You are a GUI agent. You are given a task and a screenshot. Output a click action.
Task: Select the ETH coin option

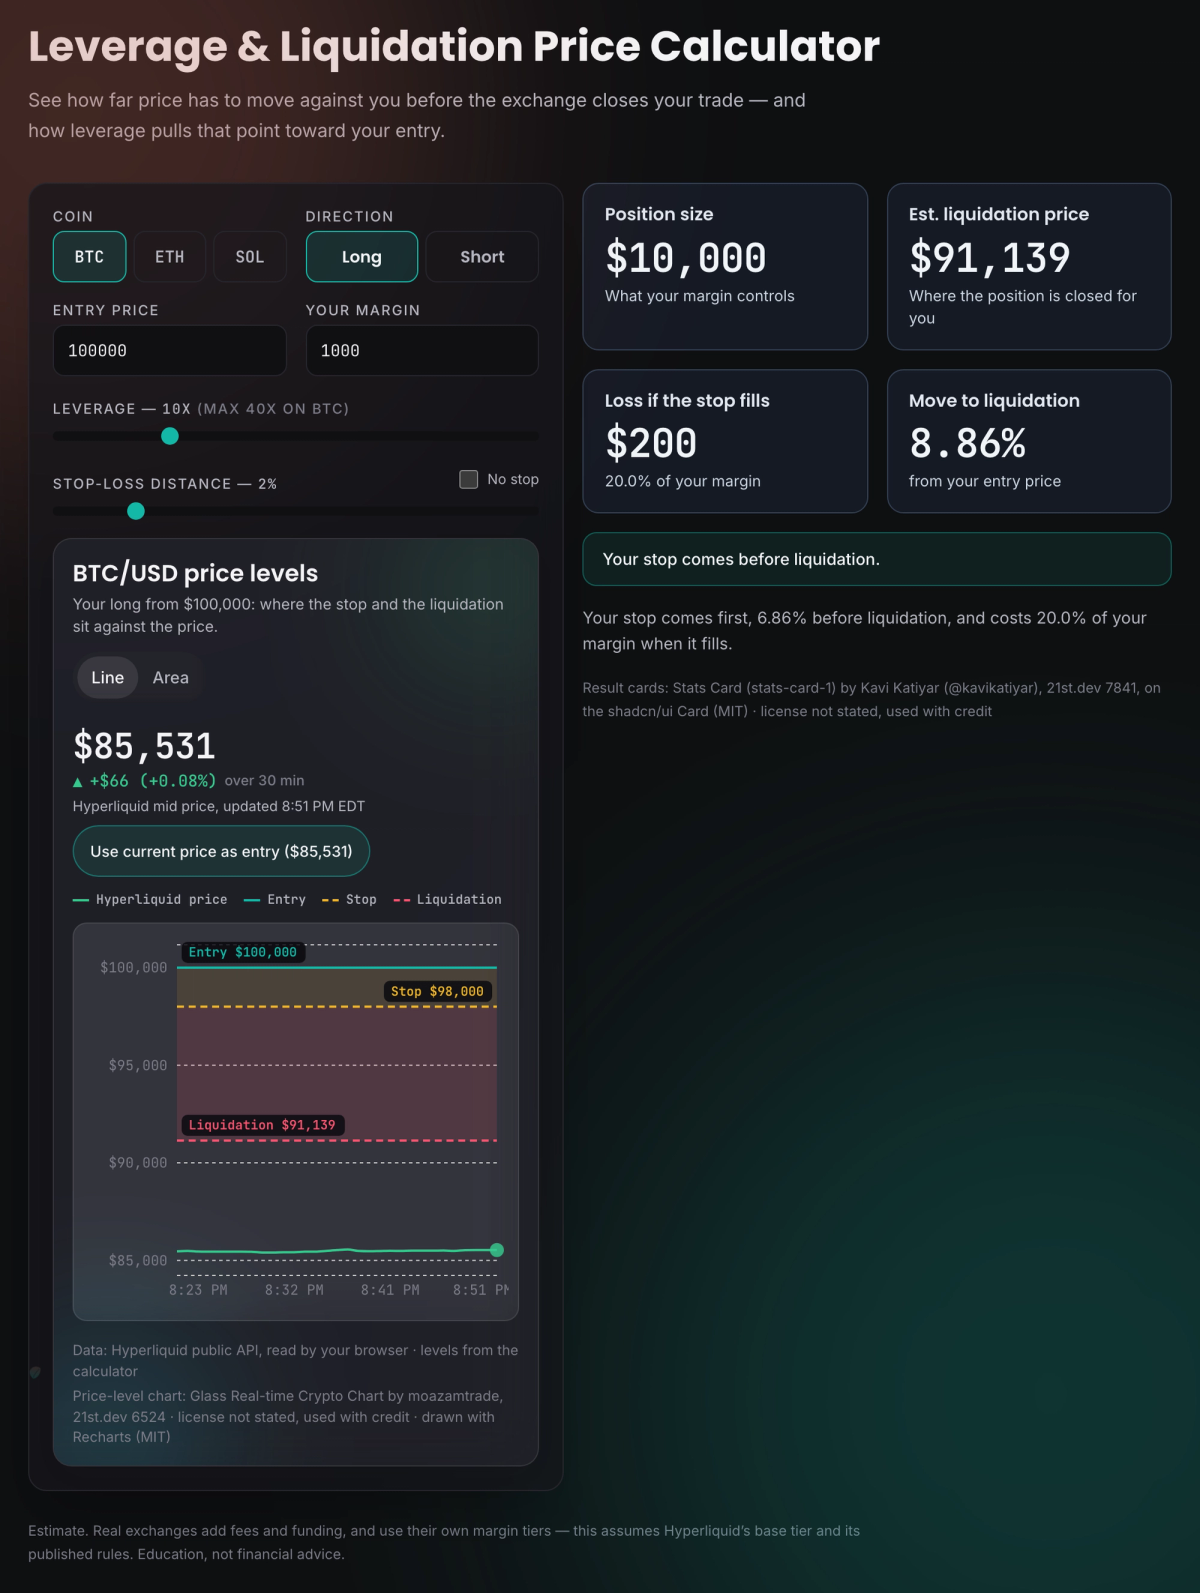coord(170,257)
